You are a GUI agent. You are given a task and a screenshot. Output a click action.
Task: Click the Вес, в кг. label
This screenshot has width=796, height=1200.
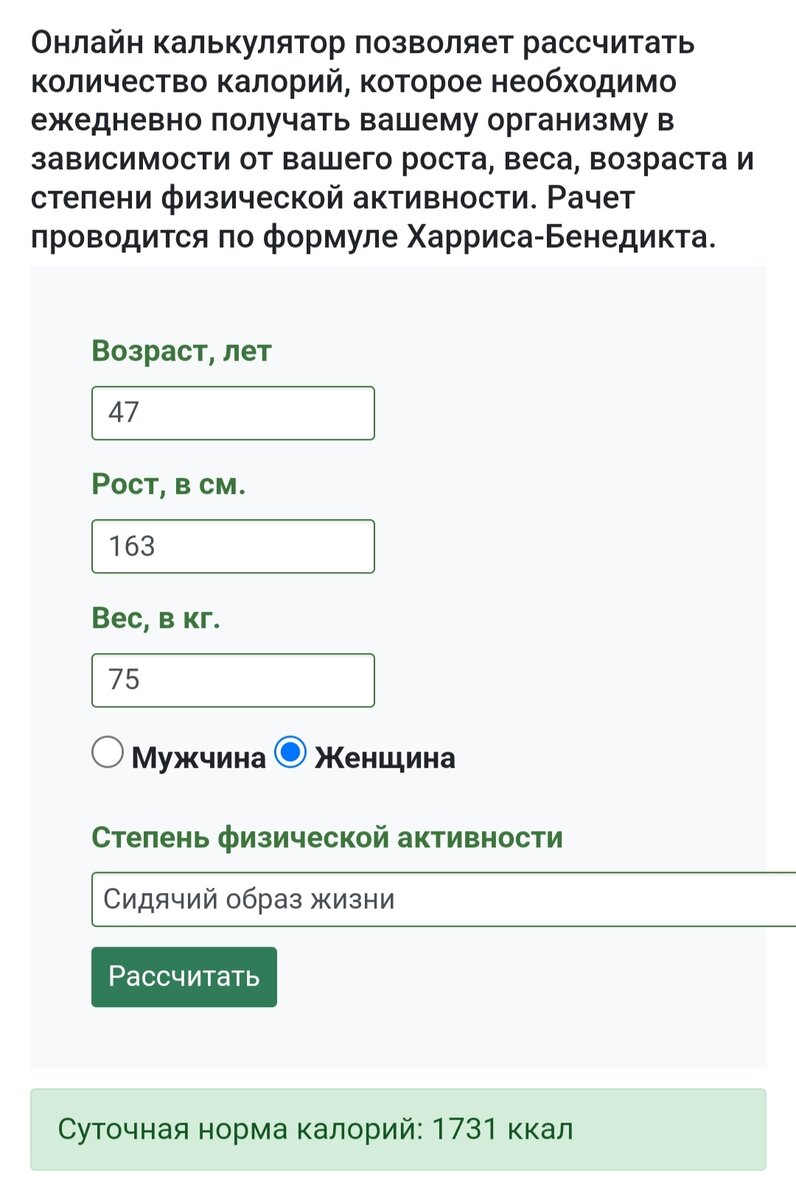click(156, 619)
